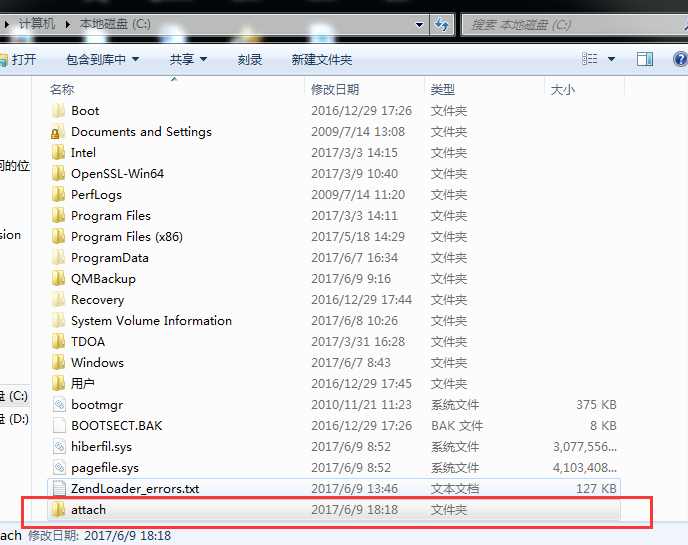This screenshot has width=688, height=545.
Task: Click the 4,103,408... size of pagefile.sys
Action: click(x=585, y=468)
